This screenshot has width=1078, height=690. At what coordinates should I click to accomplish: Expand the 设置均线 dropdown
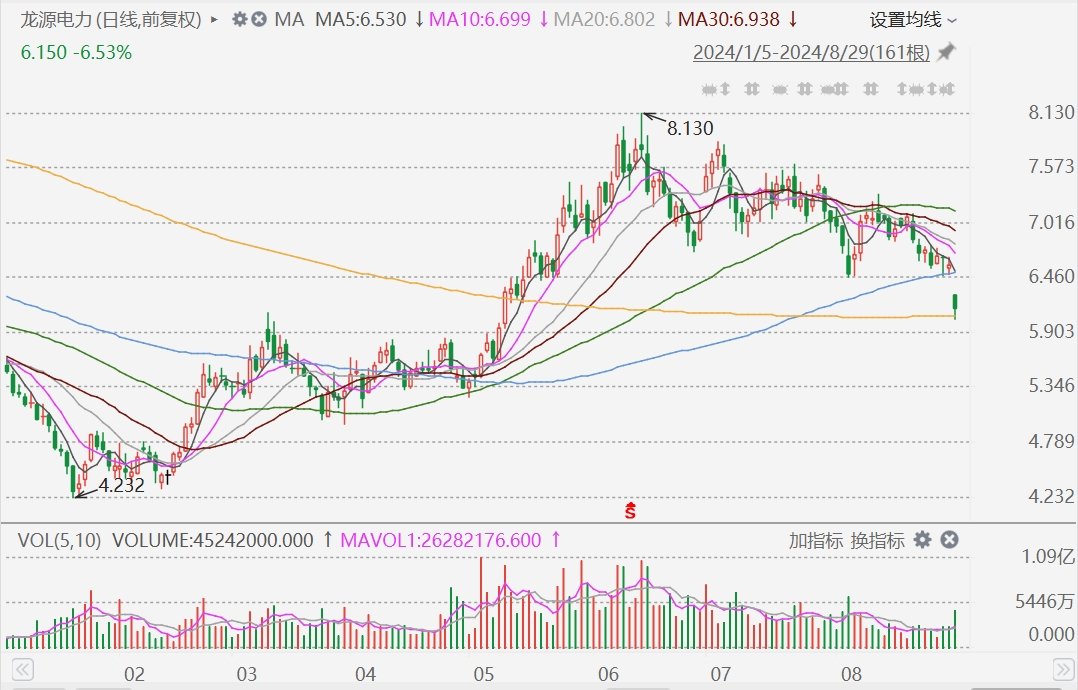(912, 20)
